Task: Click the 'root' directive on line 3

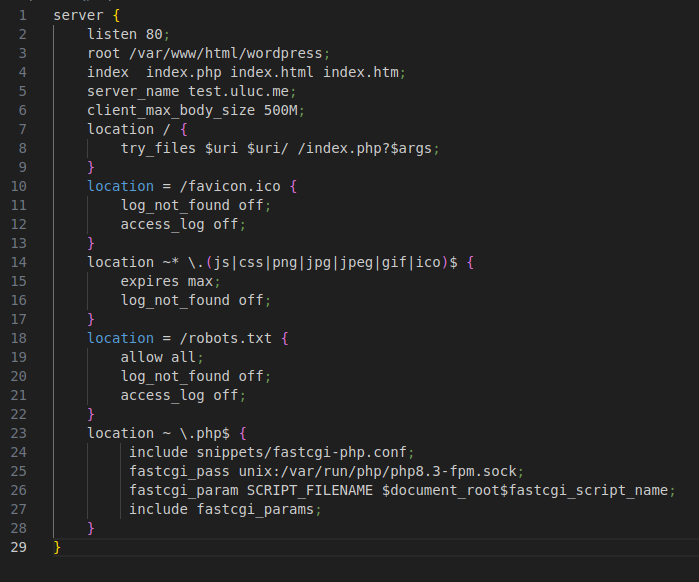Action: [103, 54]
